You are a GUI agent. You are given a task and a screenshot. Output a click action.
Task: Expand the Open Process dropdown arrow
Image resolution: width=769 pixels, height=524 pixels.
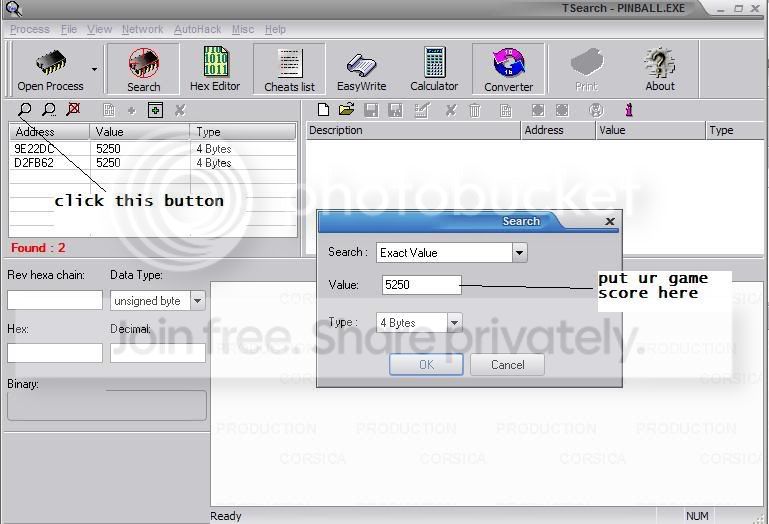(x=94, y=69)
